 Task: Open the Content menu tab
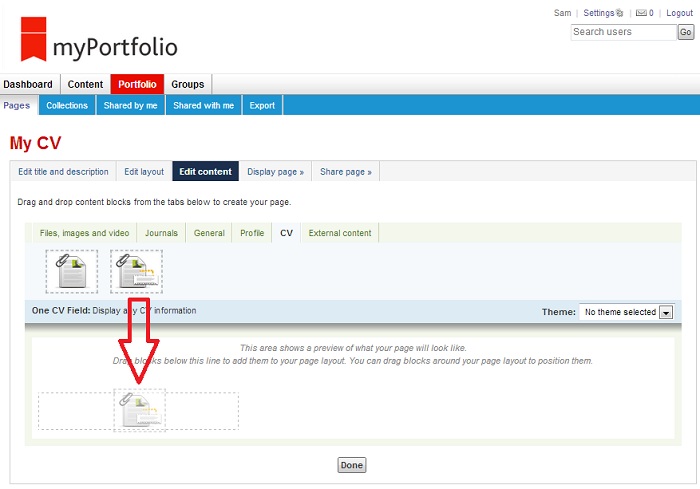click(85, 84)
